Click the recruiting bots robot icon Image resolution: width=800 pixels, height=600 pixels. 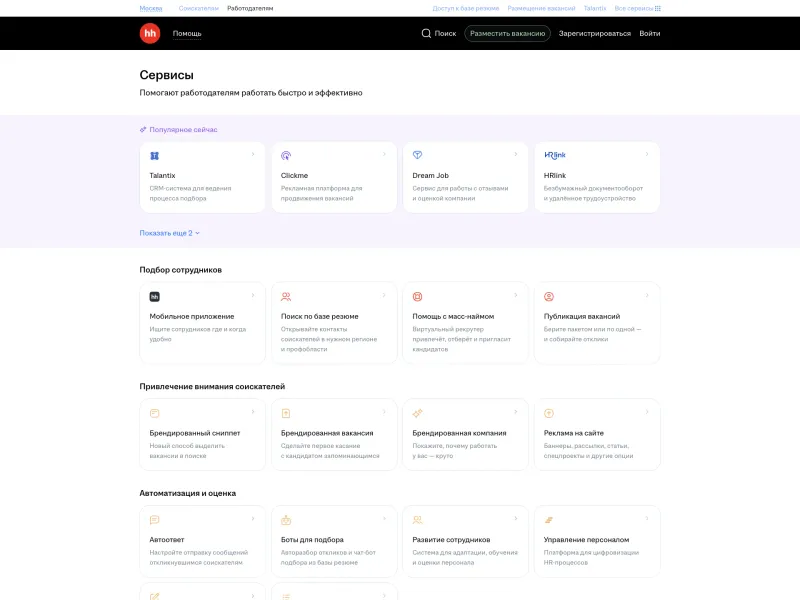(286, 520)
